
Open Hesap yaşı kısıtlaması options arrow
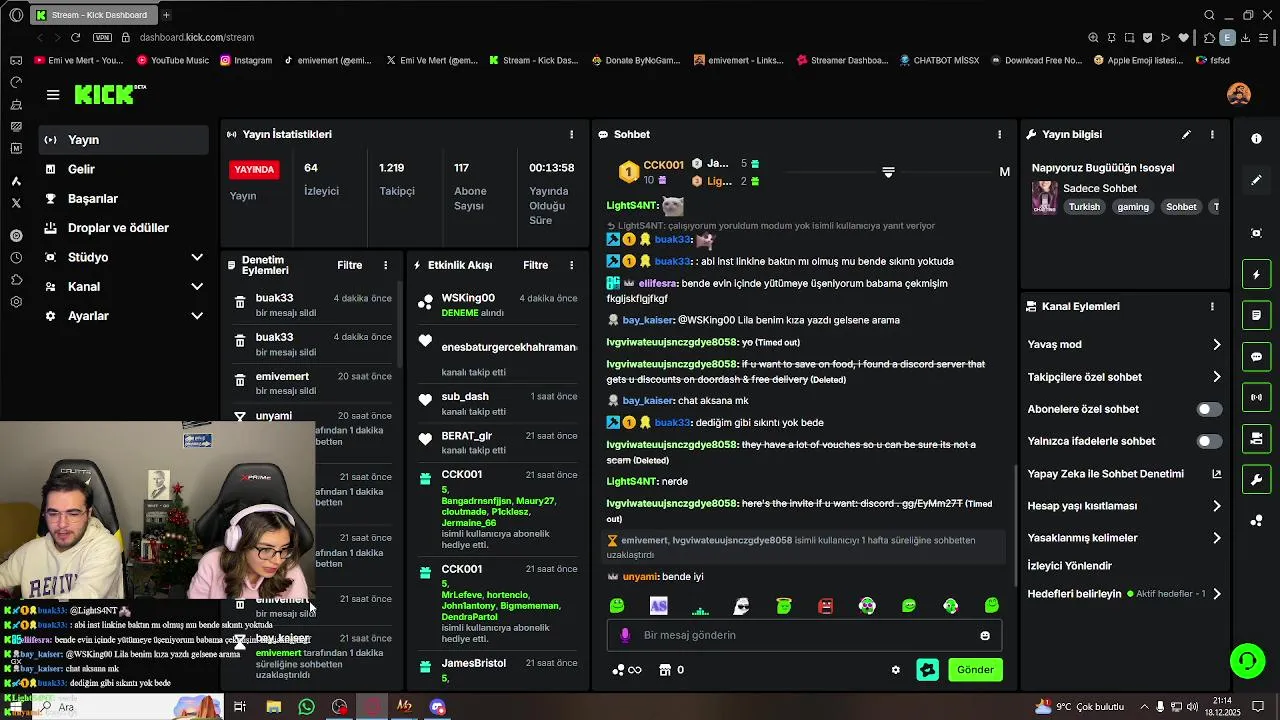coord(1217,506)
